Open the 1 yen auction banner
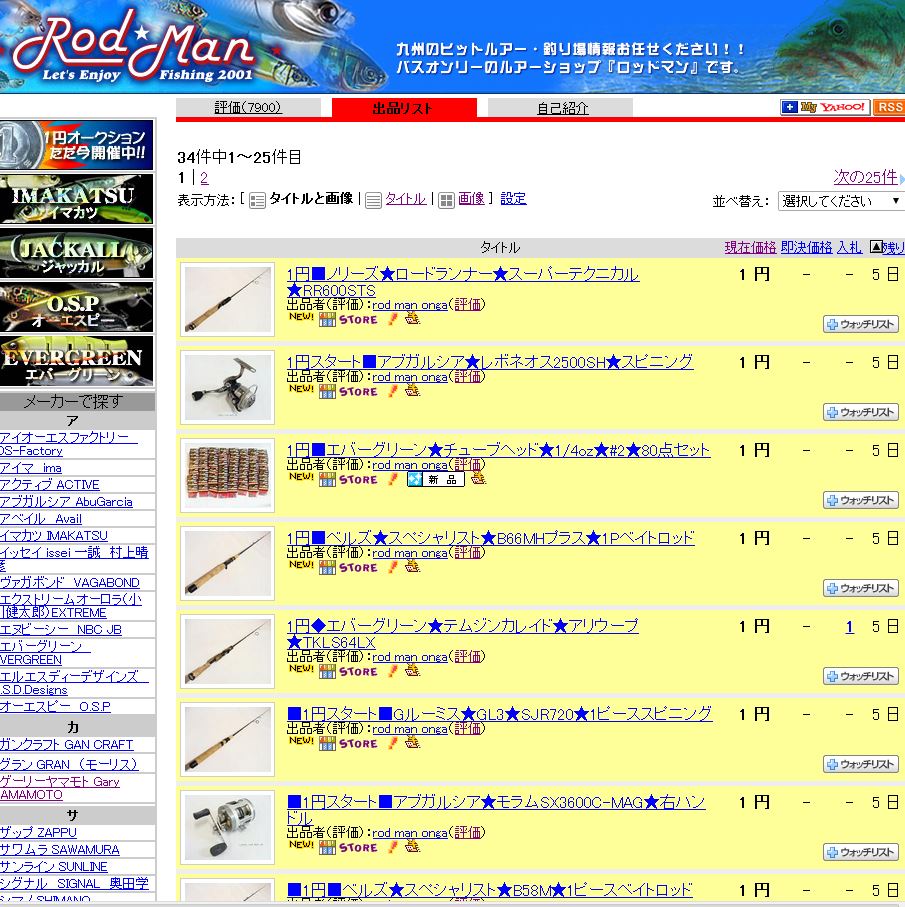Viewport: 905px width, 907px height. [77, 145]
